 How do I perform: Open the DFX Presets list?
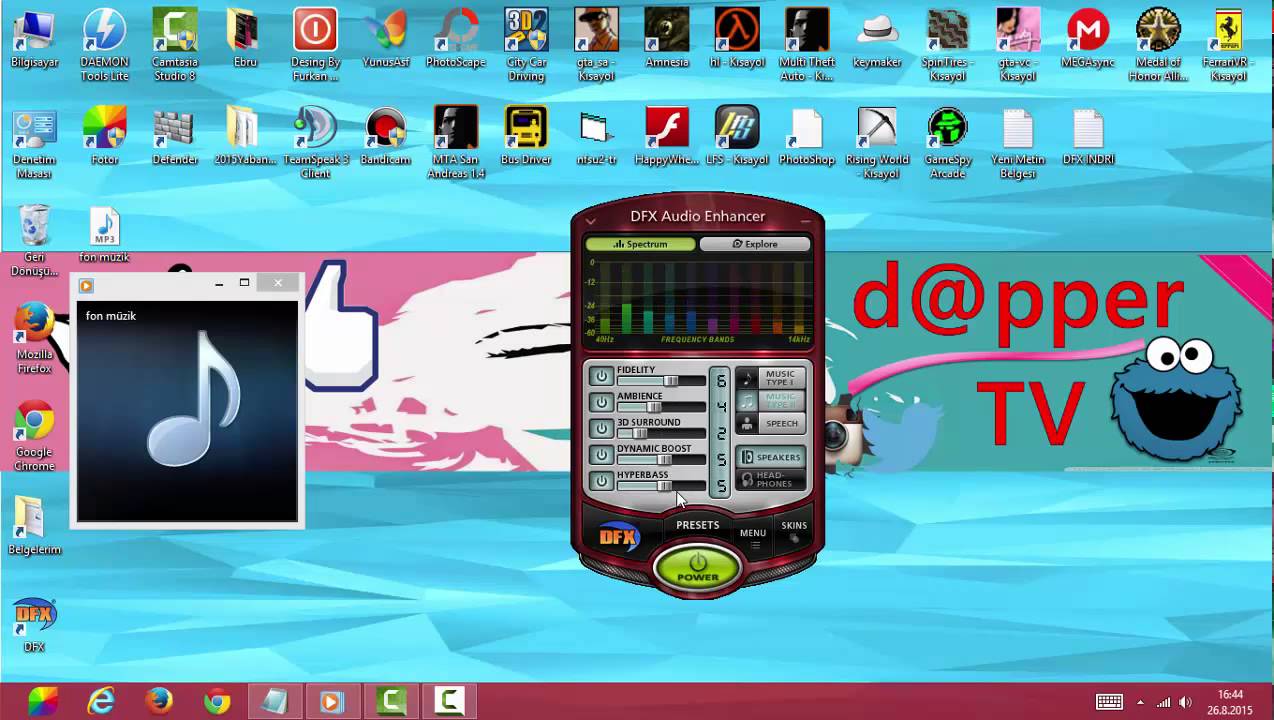coord(697,525)
